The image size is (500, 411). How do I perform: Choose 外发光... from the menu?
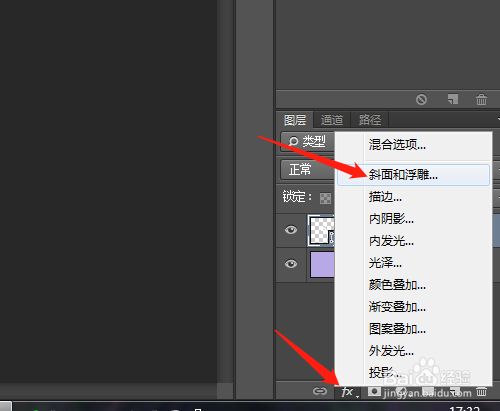pos(413,351)
